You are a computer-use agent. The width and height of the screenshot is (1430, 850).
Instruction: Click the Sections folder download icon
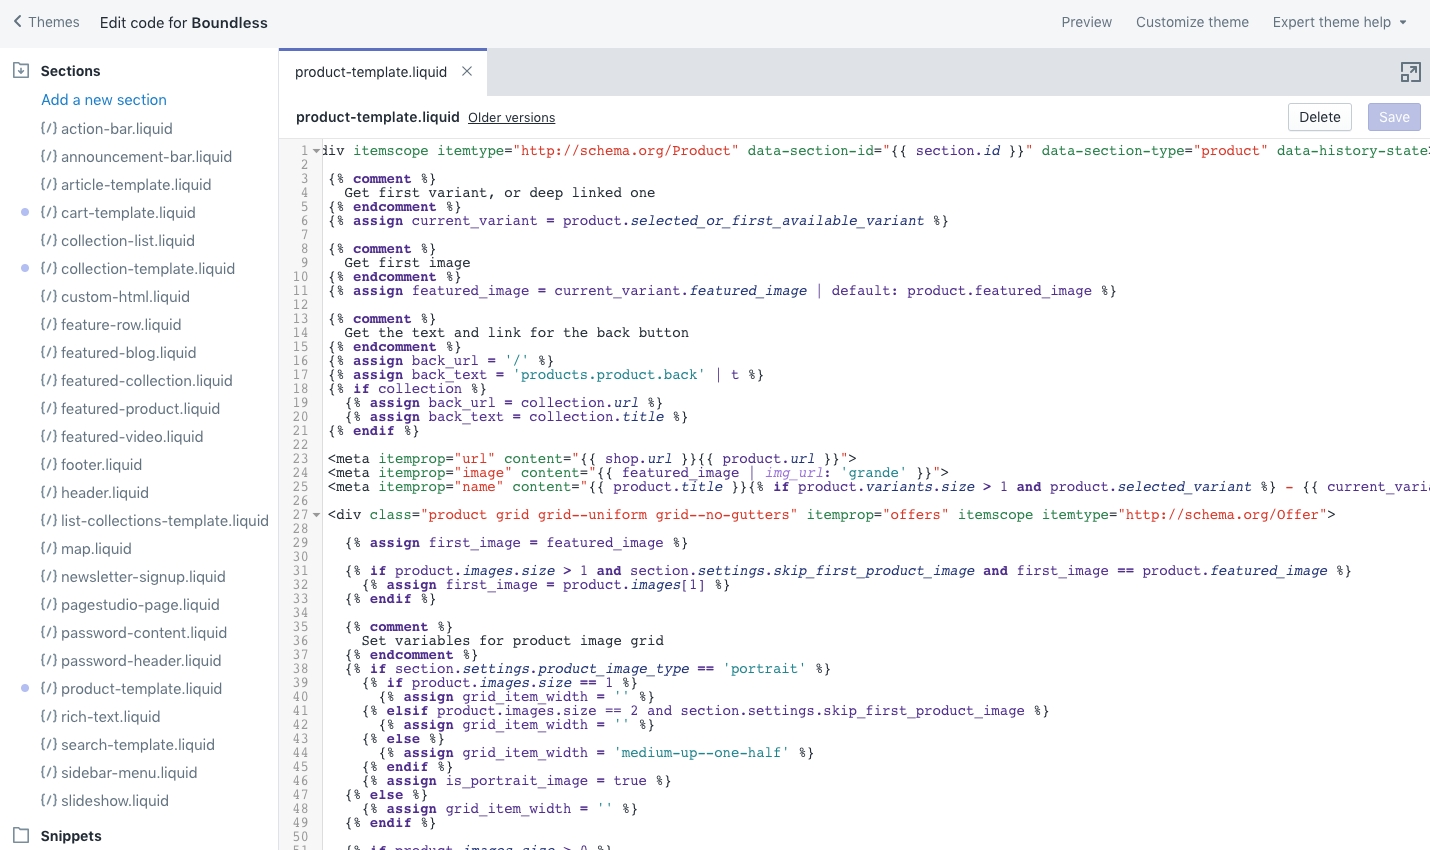pyautogui.click(x=20, y=71)
